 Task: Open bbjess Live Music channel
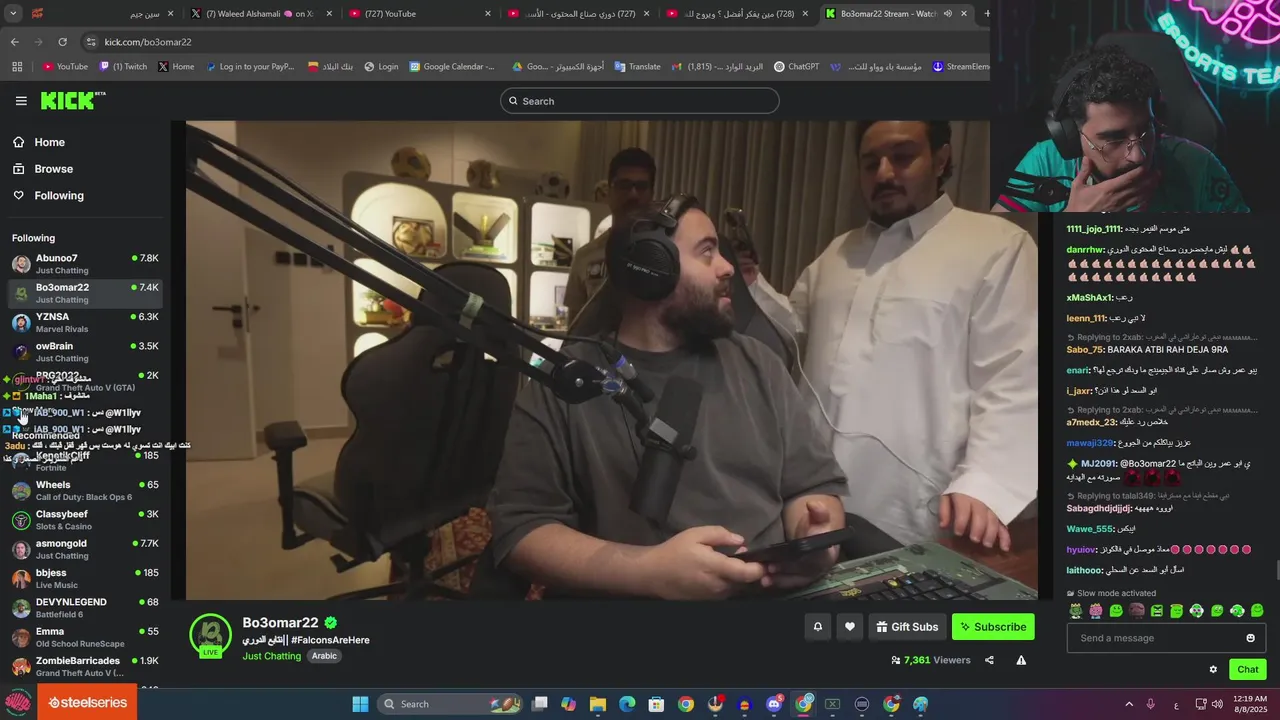(85, 579)
